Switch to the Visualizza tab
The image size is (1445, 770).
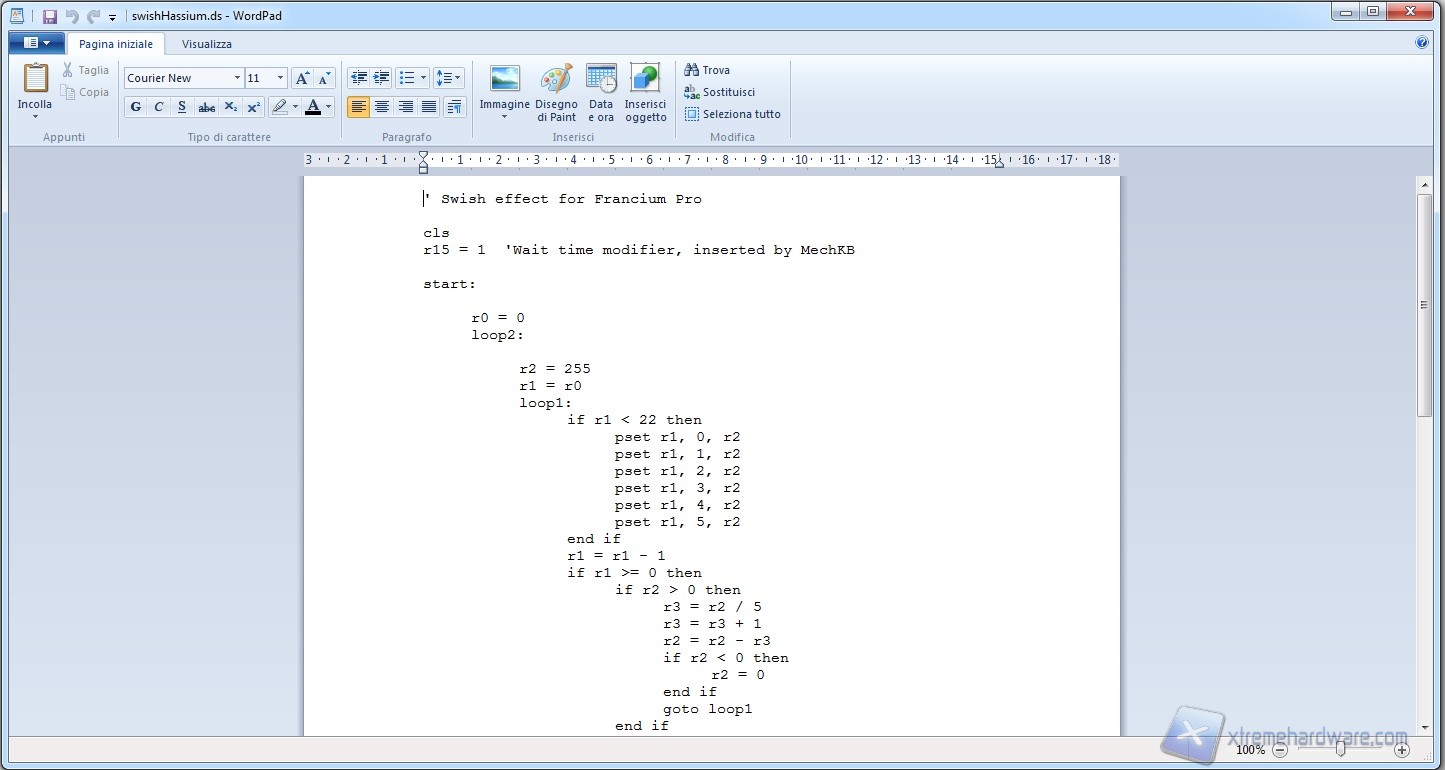207,44
